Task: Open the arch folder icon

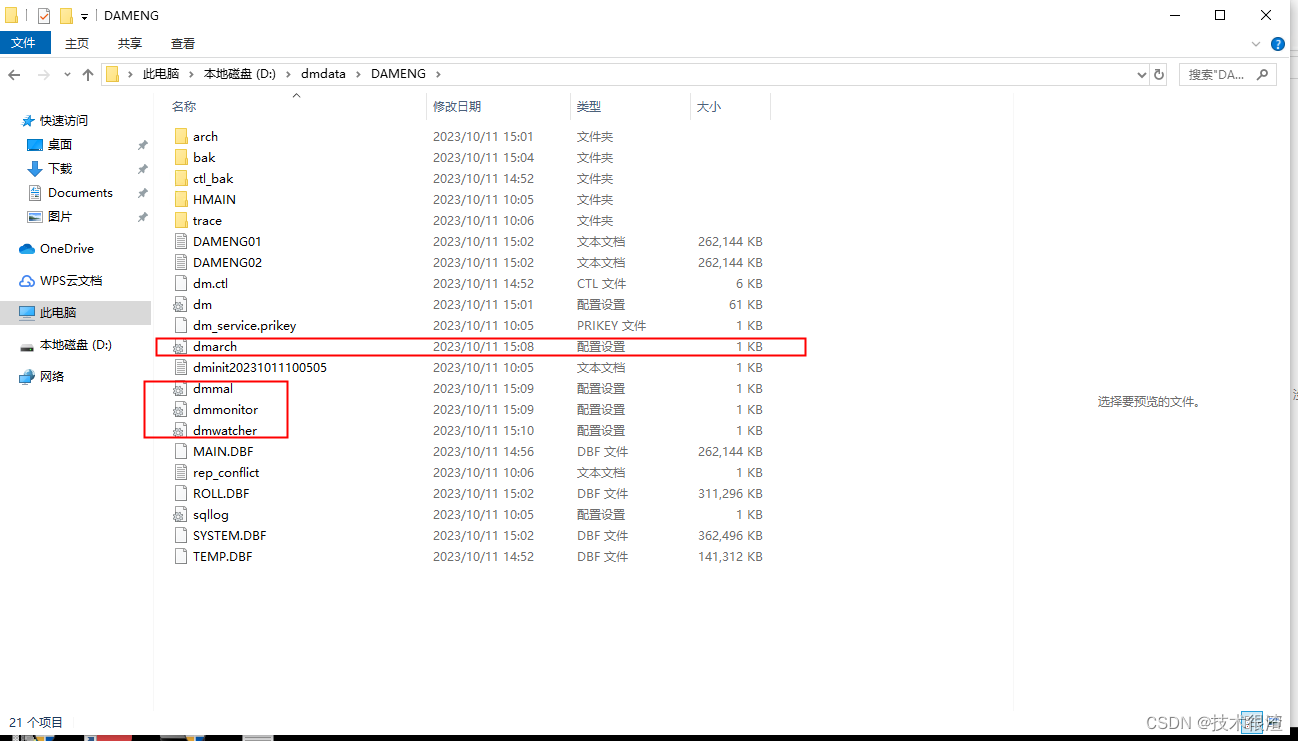Action: [x=181, y=136]
